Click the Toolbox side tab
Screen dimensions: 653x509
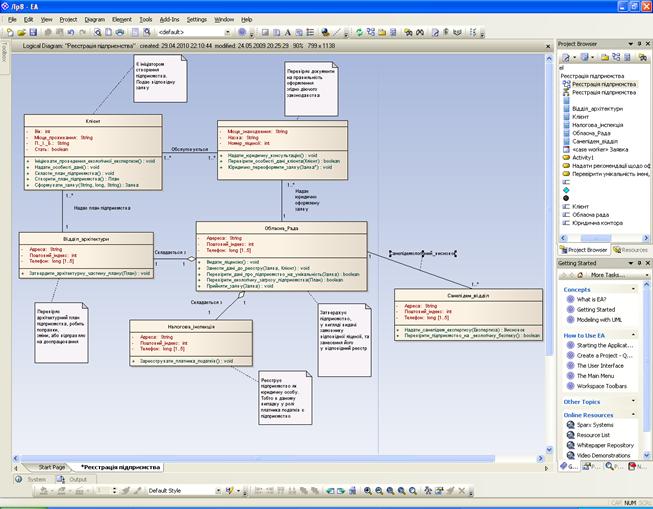(x=4, y=50)
